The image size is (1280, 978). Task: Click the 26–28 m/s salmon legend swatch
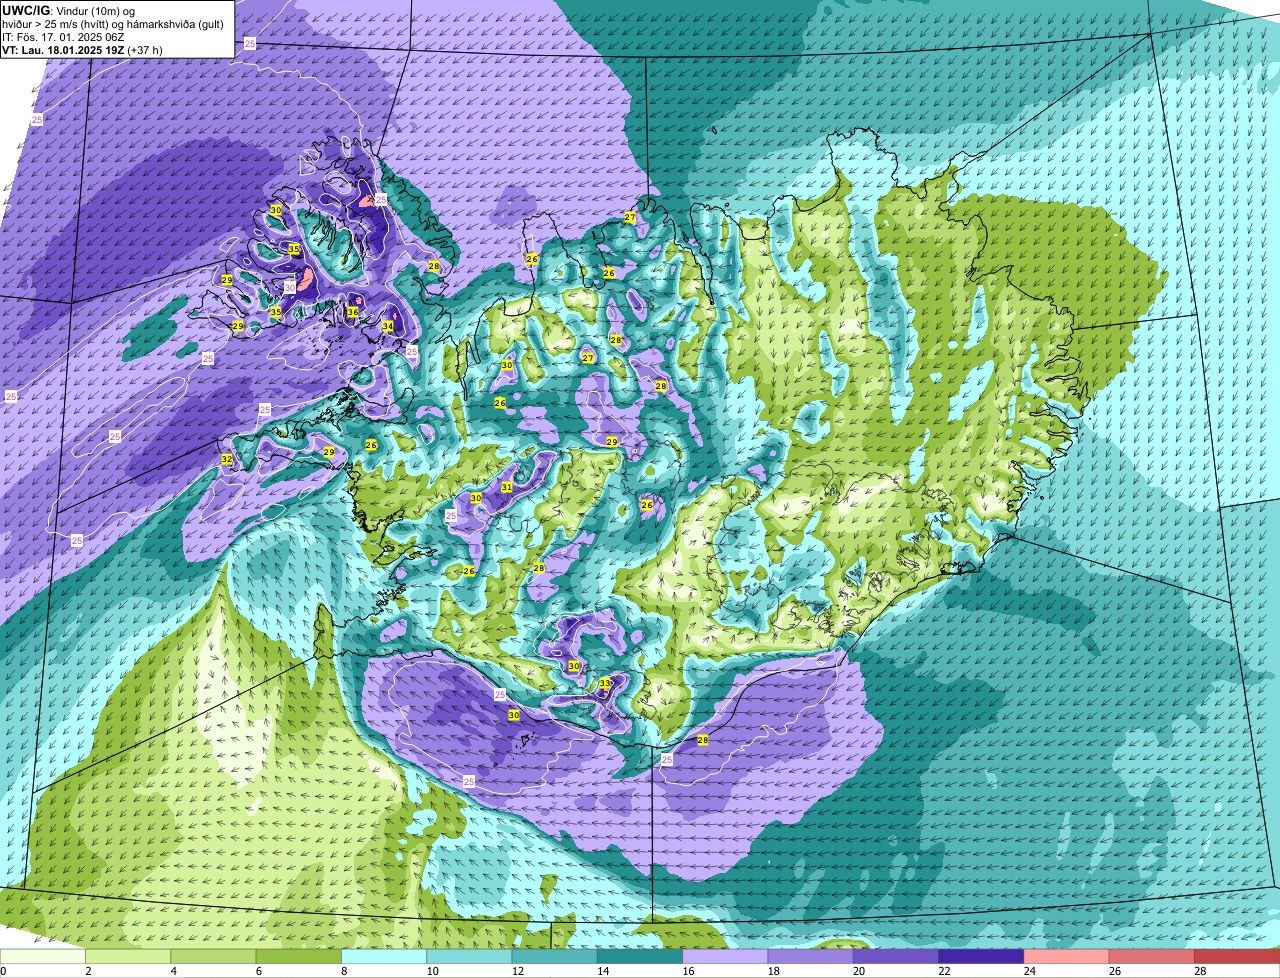pos(1152,956)
